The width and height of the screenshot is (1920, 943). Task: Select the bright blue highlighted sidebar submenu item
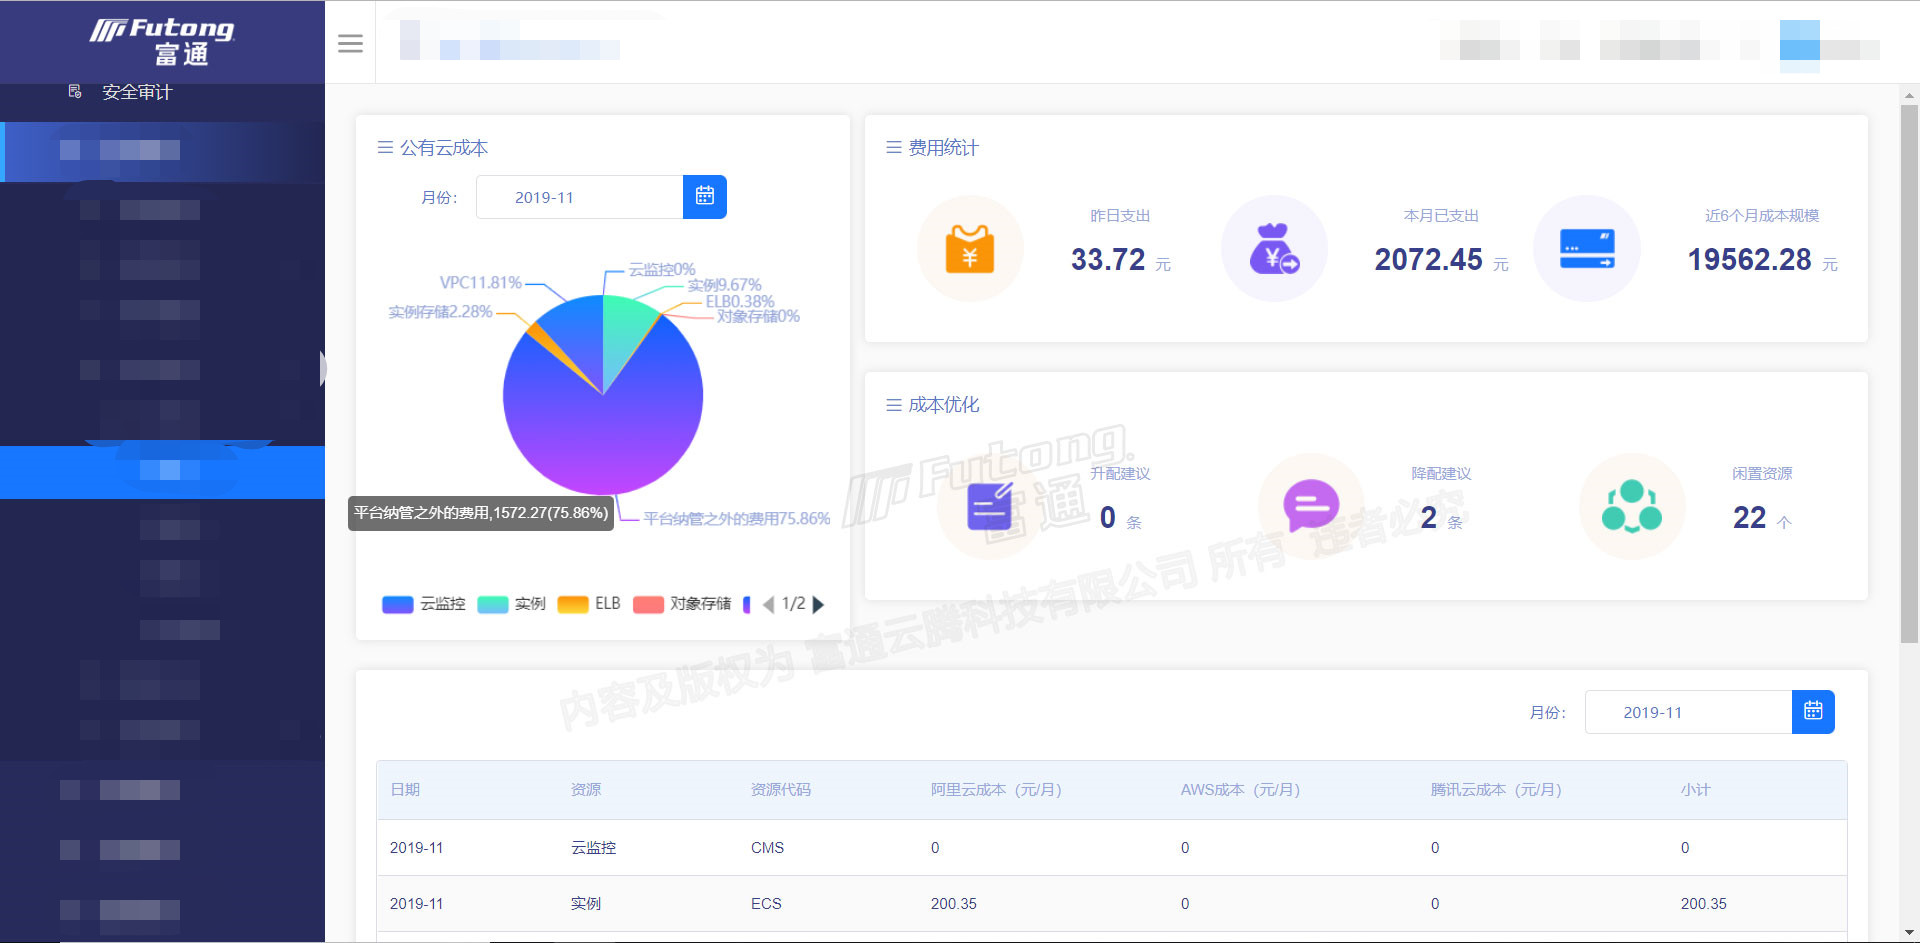162,471
